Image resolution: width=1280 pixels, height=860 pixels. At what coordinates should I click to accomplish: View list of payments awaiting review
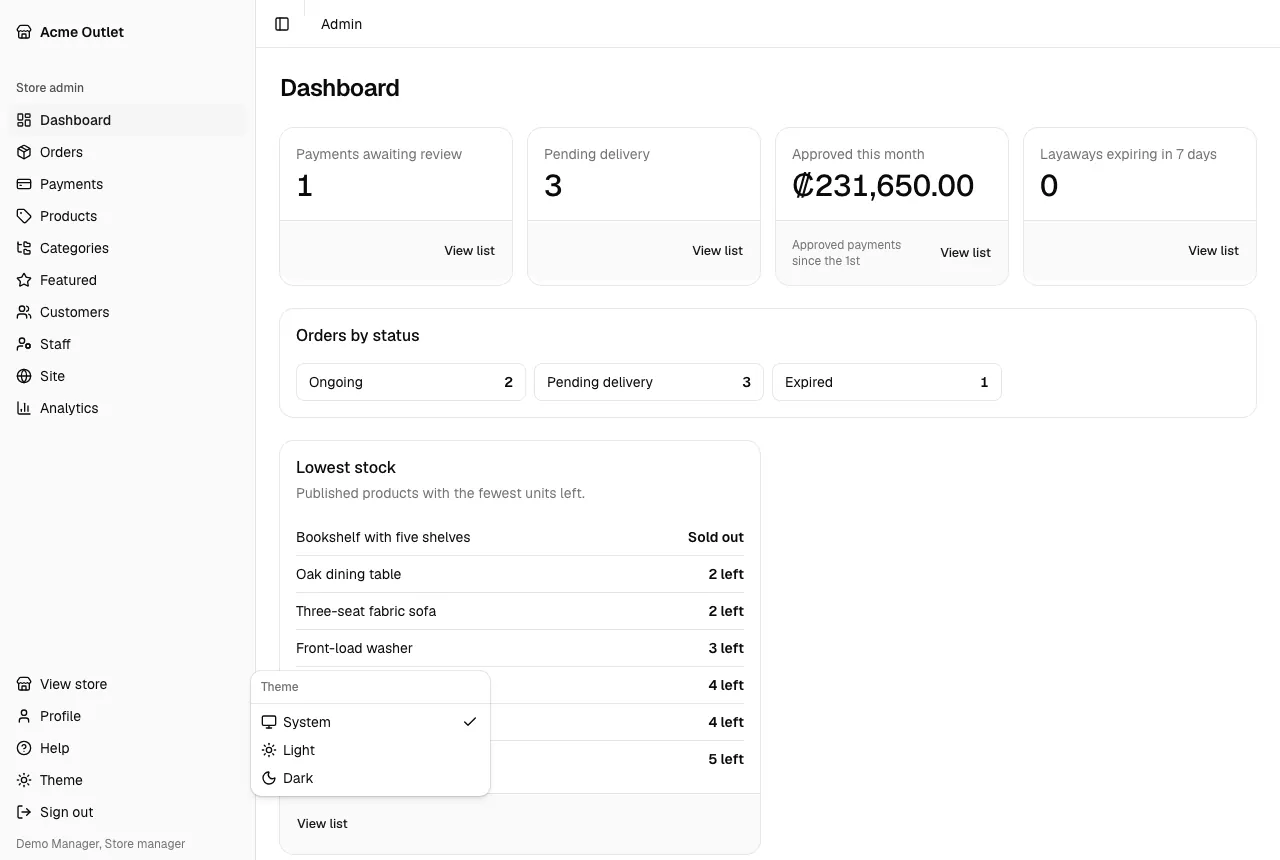click(469, 251)
